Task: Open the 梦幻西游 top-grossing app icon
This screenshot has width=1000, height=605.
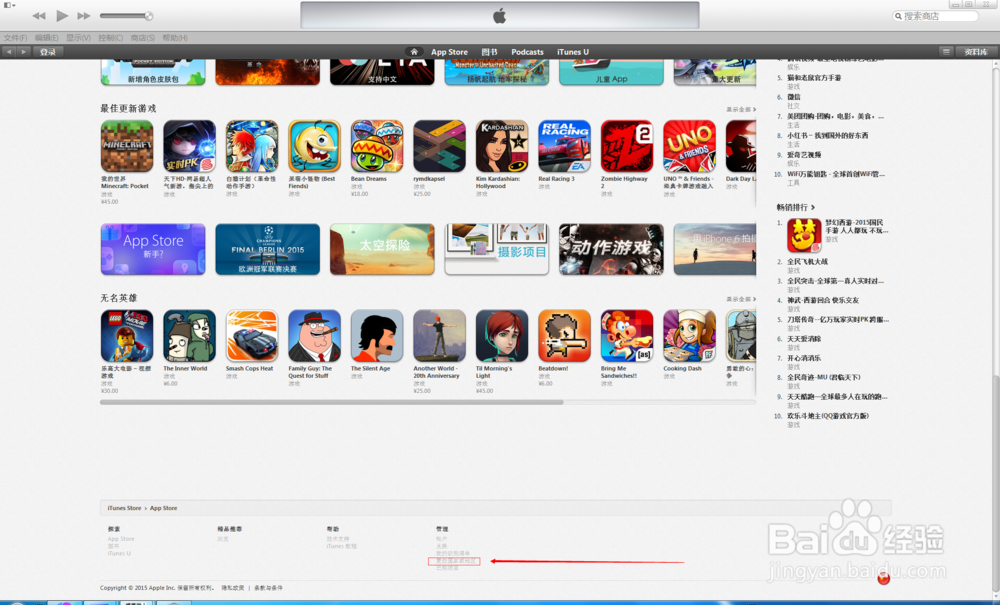Action: (804, 235)
